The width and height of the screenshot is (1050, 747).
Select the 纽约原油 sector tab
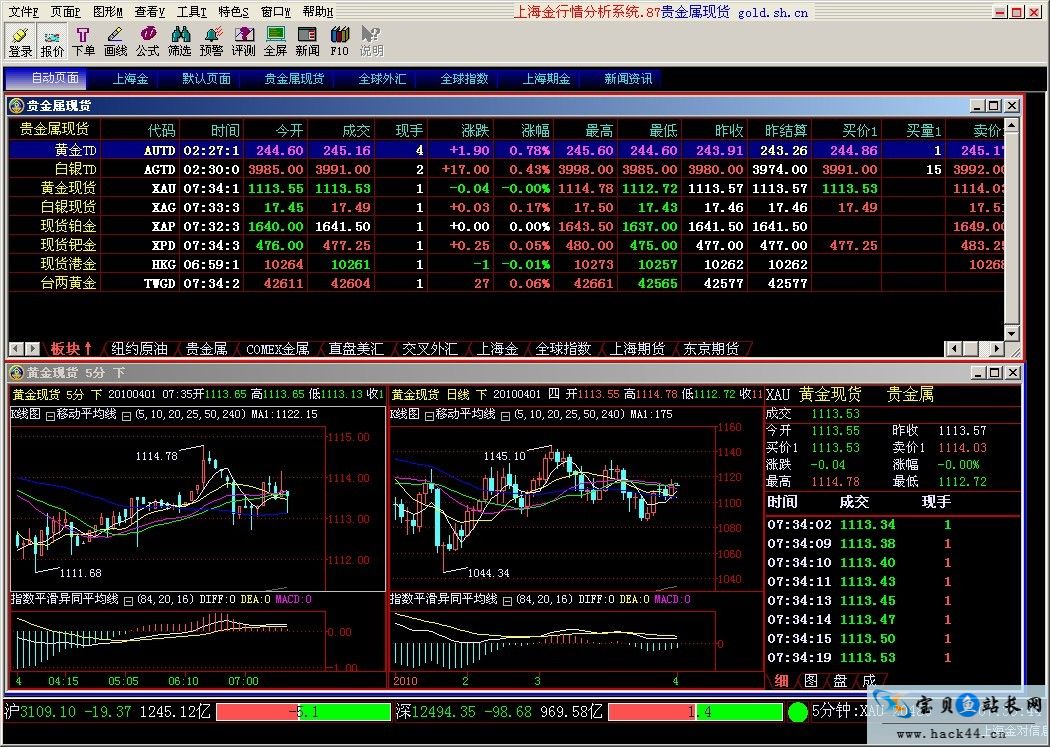point(139,349)
